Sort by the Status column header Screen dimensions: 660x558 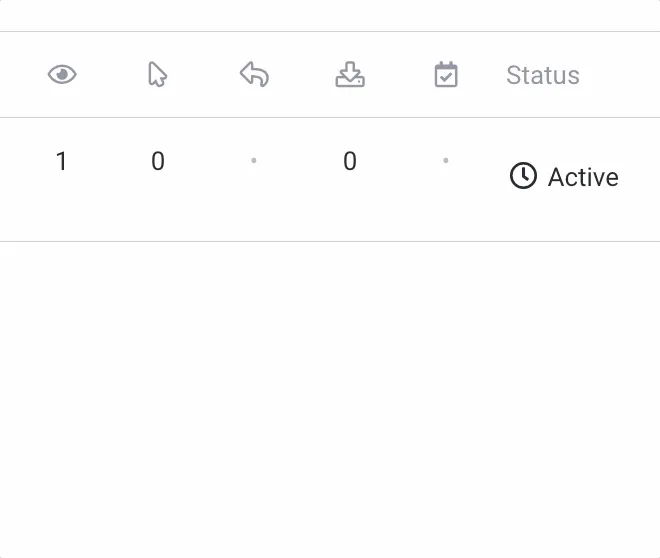[543, 75]
